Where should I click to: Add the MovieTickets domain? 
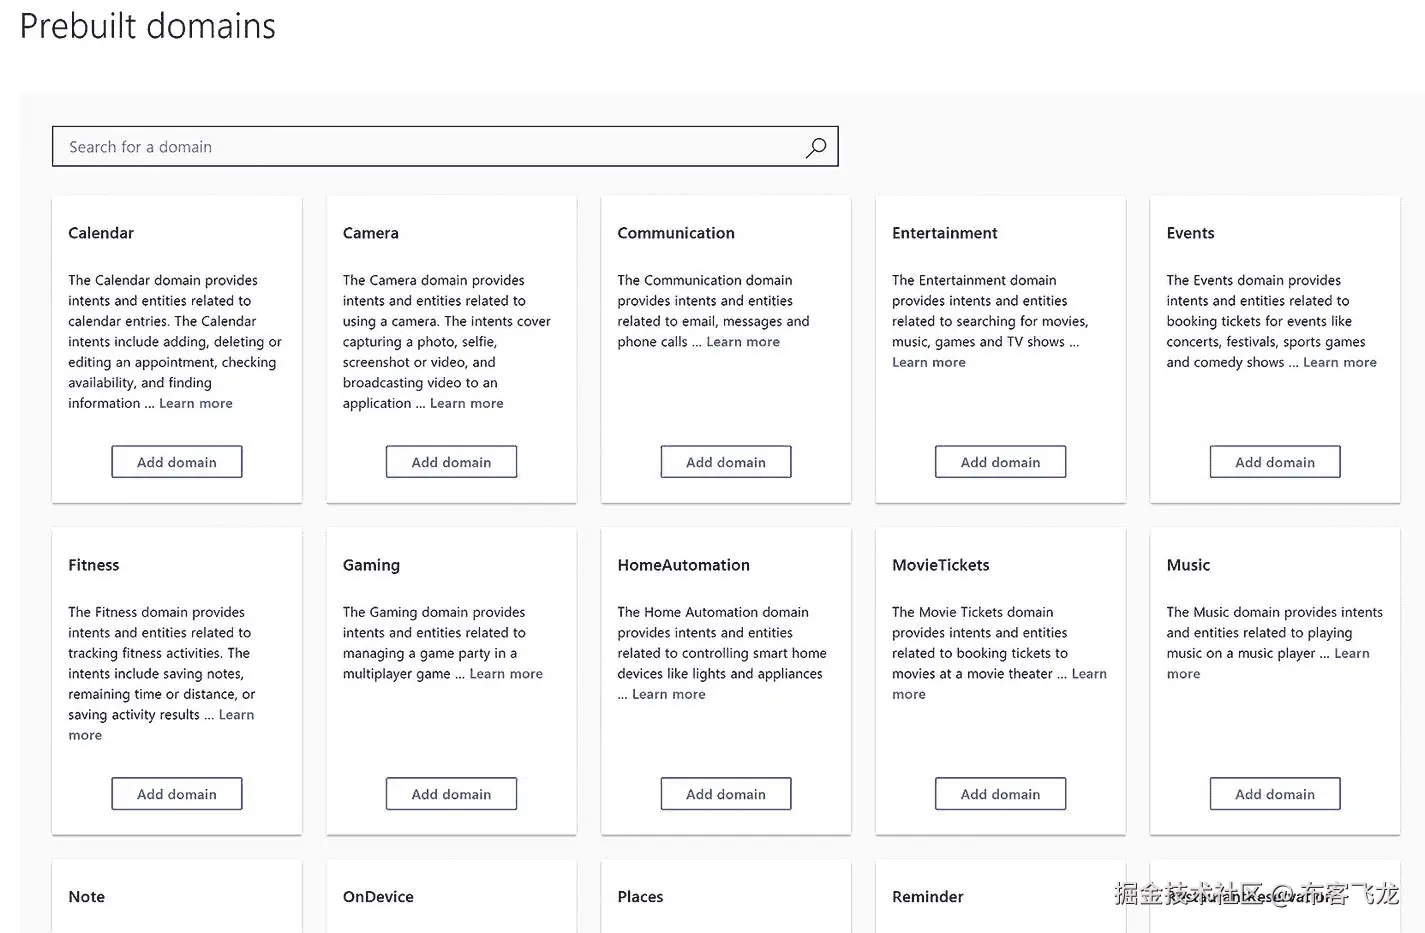coord(1000,794)
